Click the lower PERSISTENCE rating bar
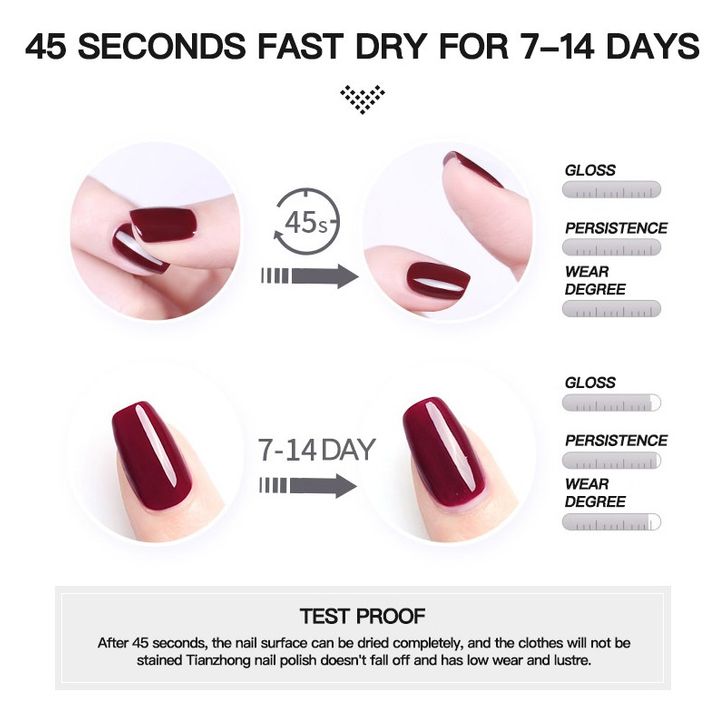The width and height of the screenshot is (726, 726). (611, 461)
